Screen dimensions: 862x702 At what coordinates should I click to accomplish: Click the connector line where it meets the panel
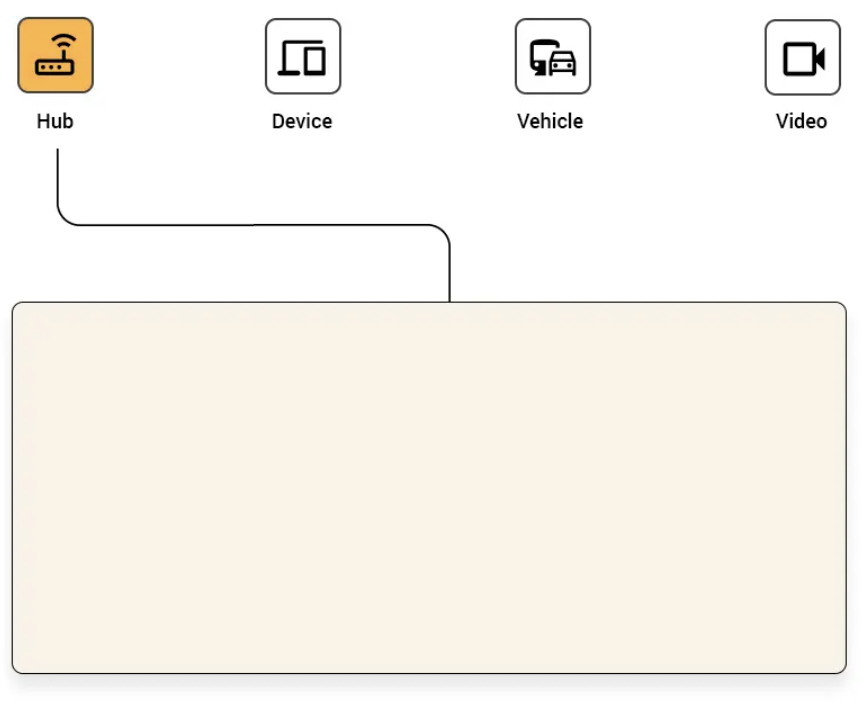point(449,298)
